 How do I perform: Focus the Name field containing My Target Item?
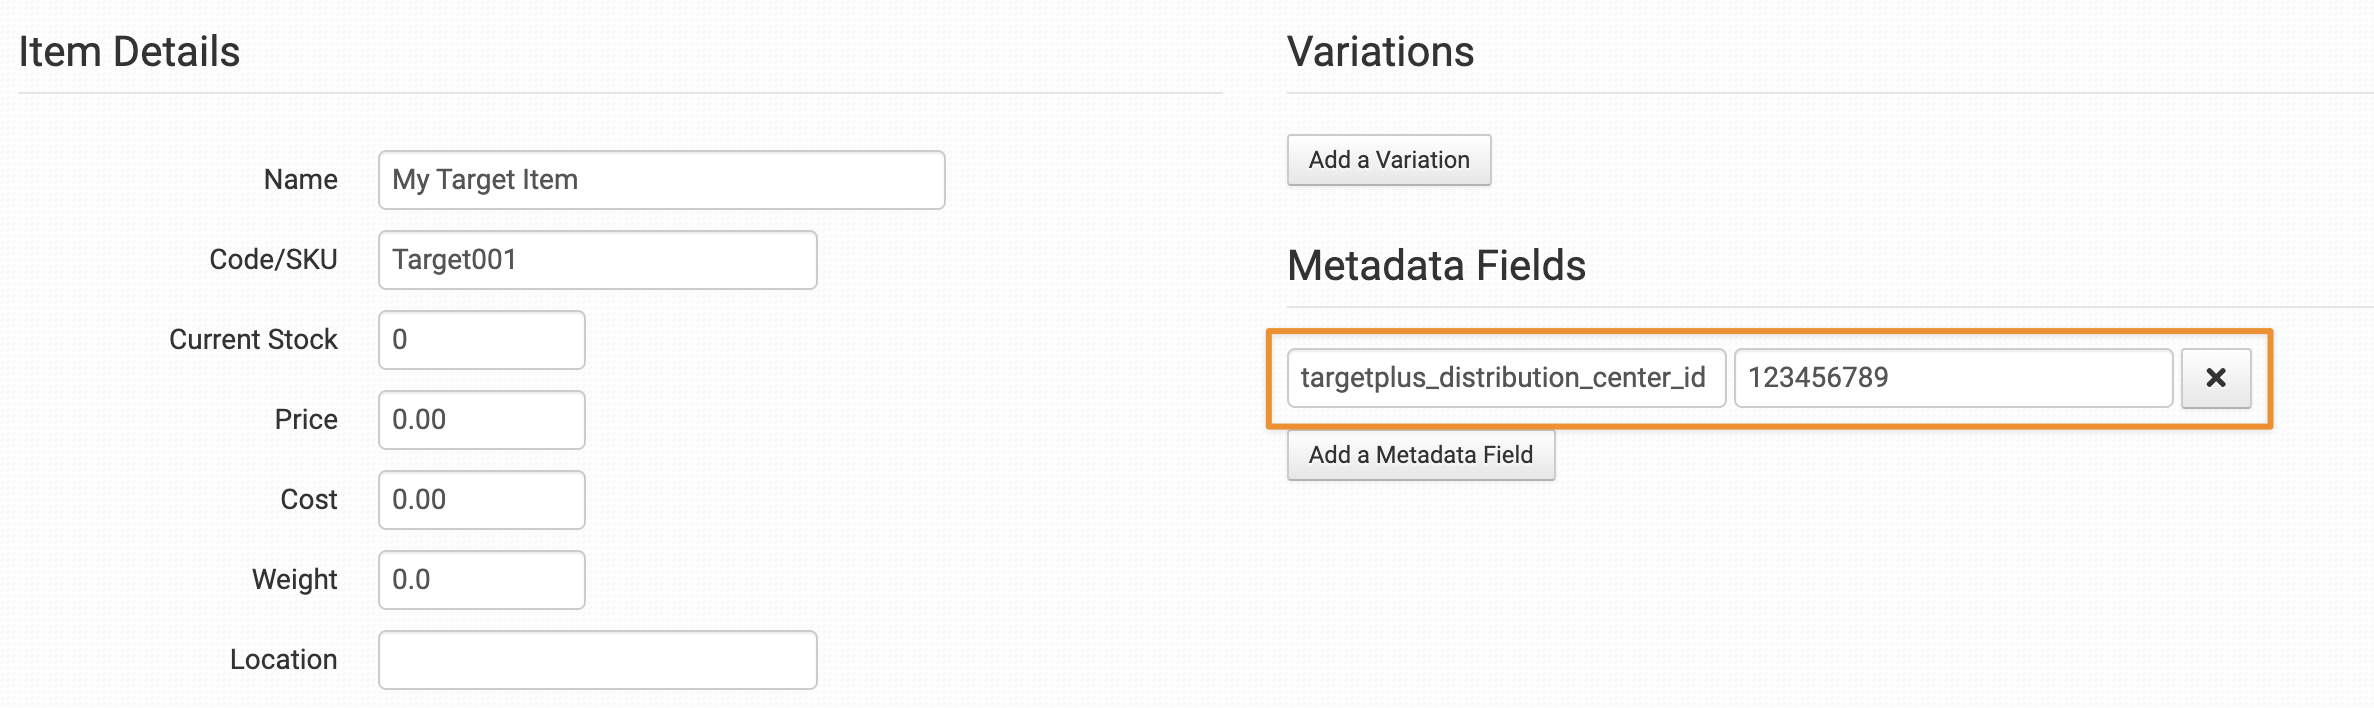click(x=661, y=180)
